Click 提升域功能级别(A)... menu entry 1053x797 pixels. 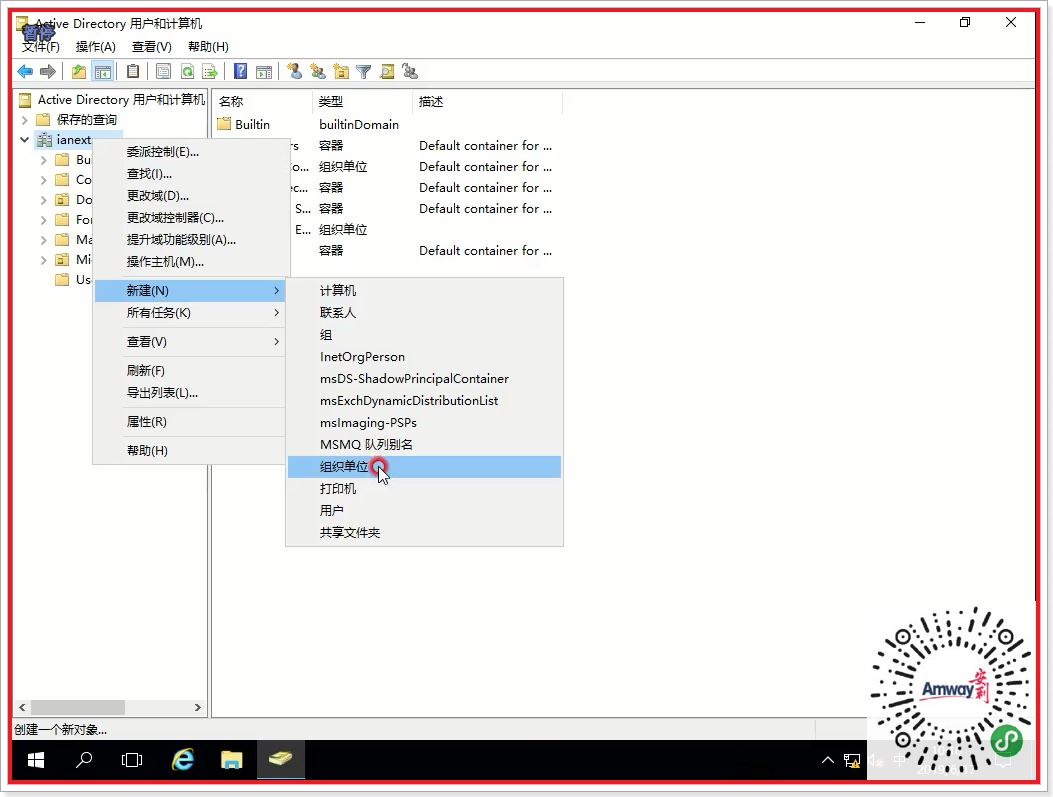tap(190, 240)
